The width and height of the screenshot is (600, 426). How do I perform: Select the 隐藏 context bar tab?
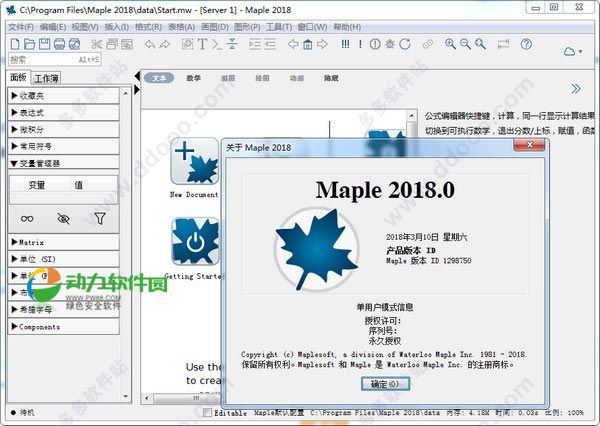point(331,78)
